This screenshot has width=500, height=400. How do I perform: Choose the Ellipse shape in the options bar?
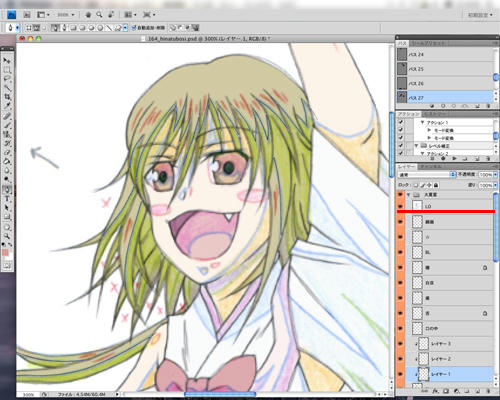(x=92, y=28)
